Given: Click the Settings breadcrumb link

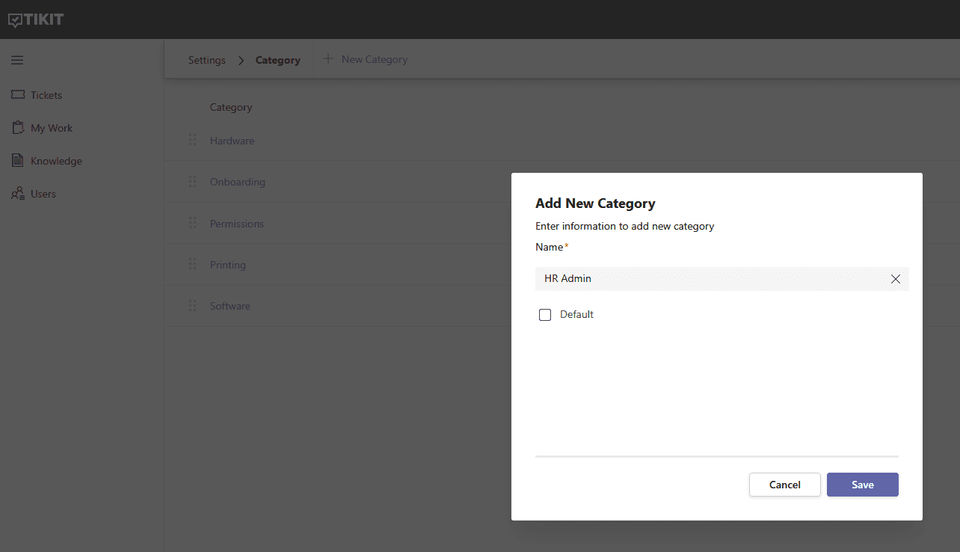Looking at the screenshot, I should pos(207,60).
